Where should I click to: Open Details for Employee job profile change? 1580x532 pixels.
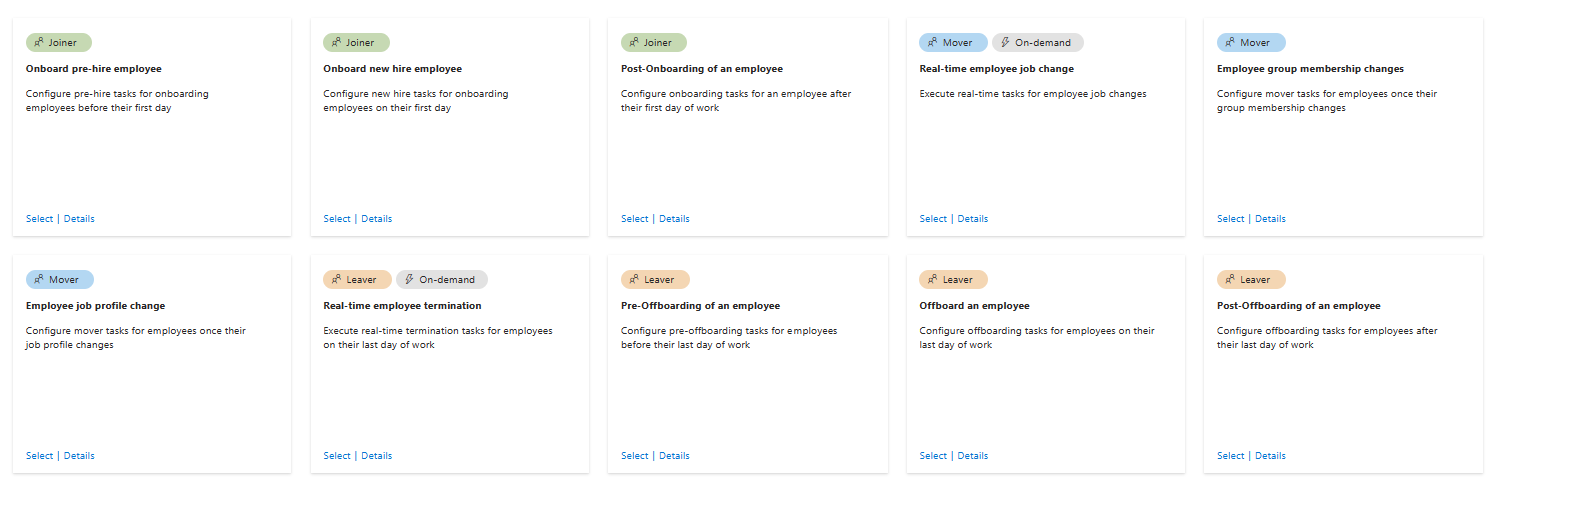coord(79,456)
